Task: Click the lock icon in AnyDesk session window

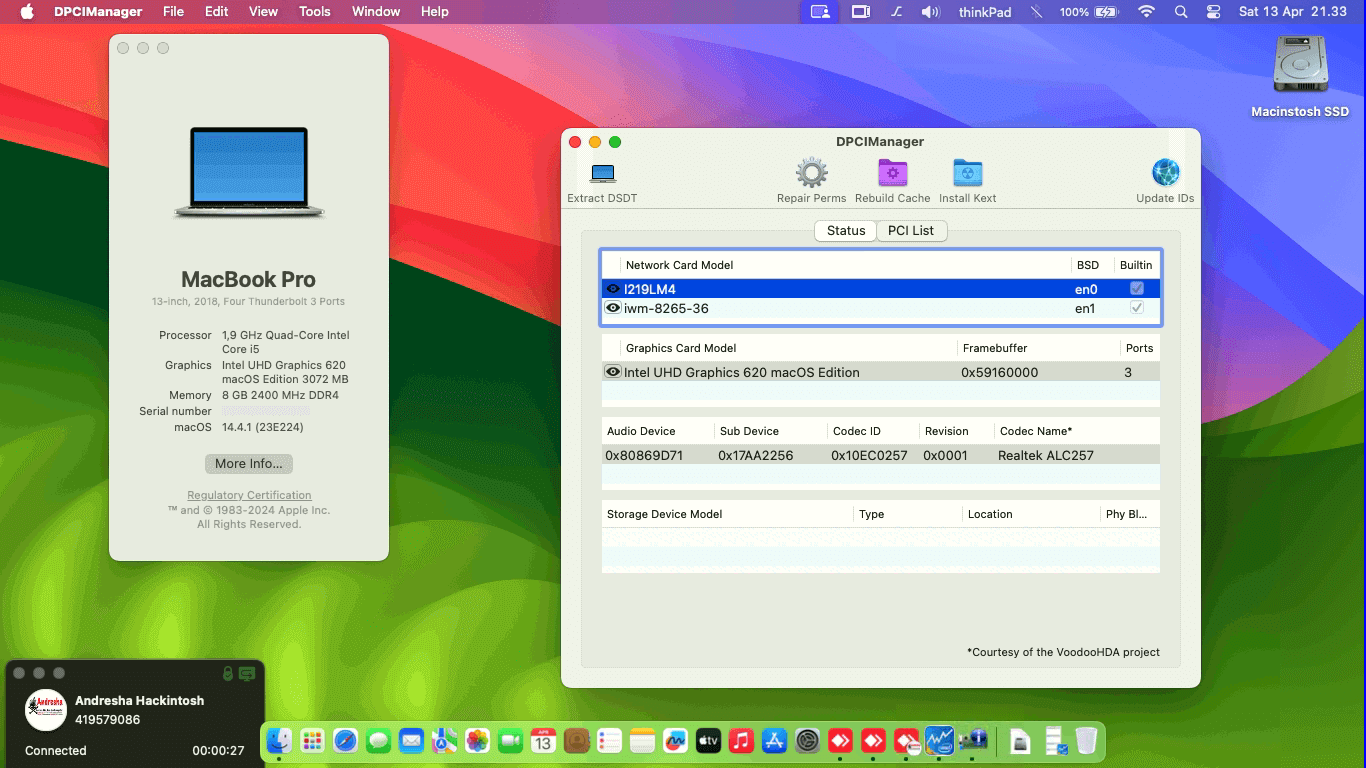Action: click(228, 673)
